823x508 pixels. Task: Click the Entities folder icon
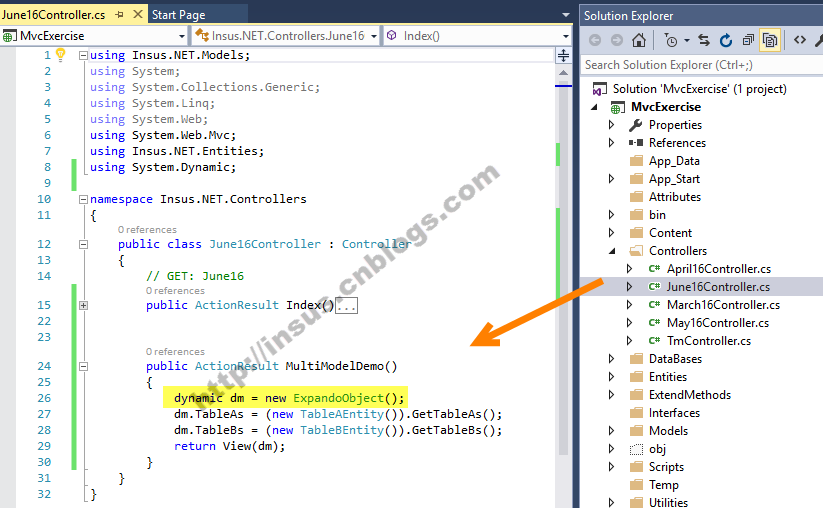point(636,377)
